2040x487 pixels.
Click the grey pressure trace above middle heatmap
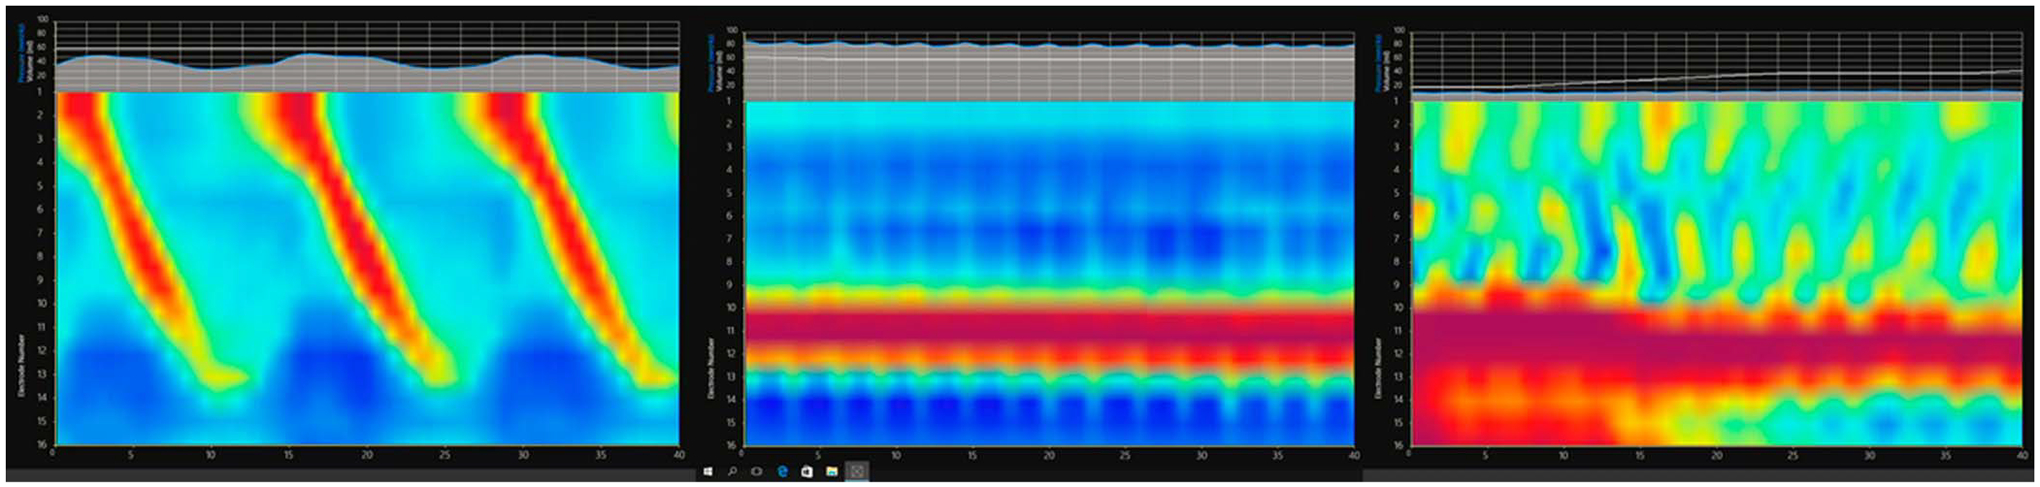click(1050, 72)
